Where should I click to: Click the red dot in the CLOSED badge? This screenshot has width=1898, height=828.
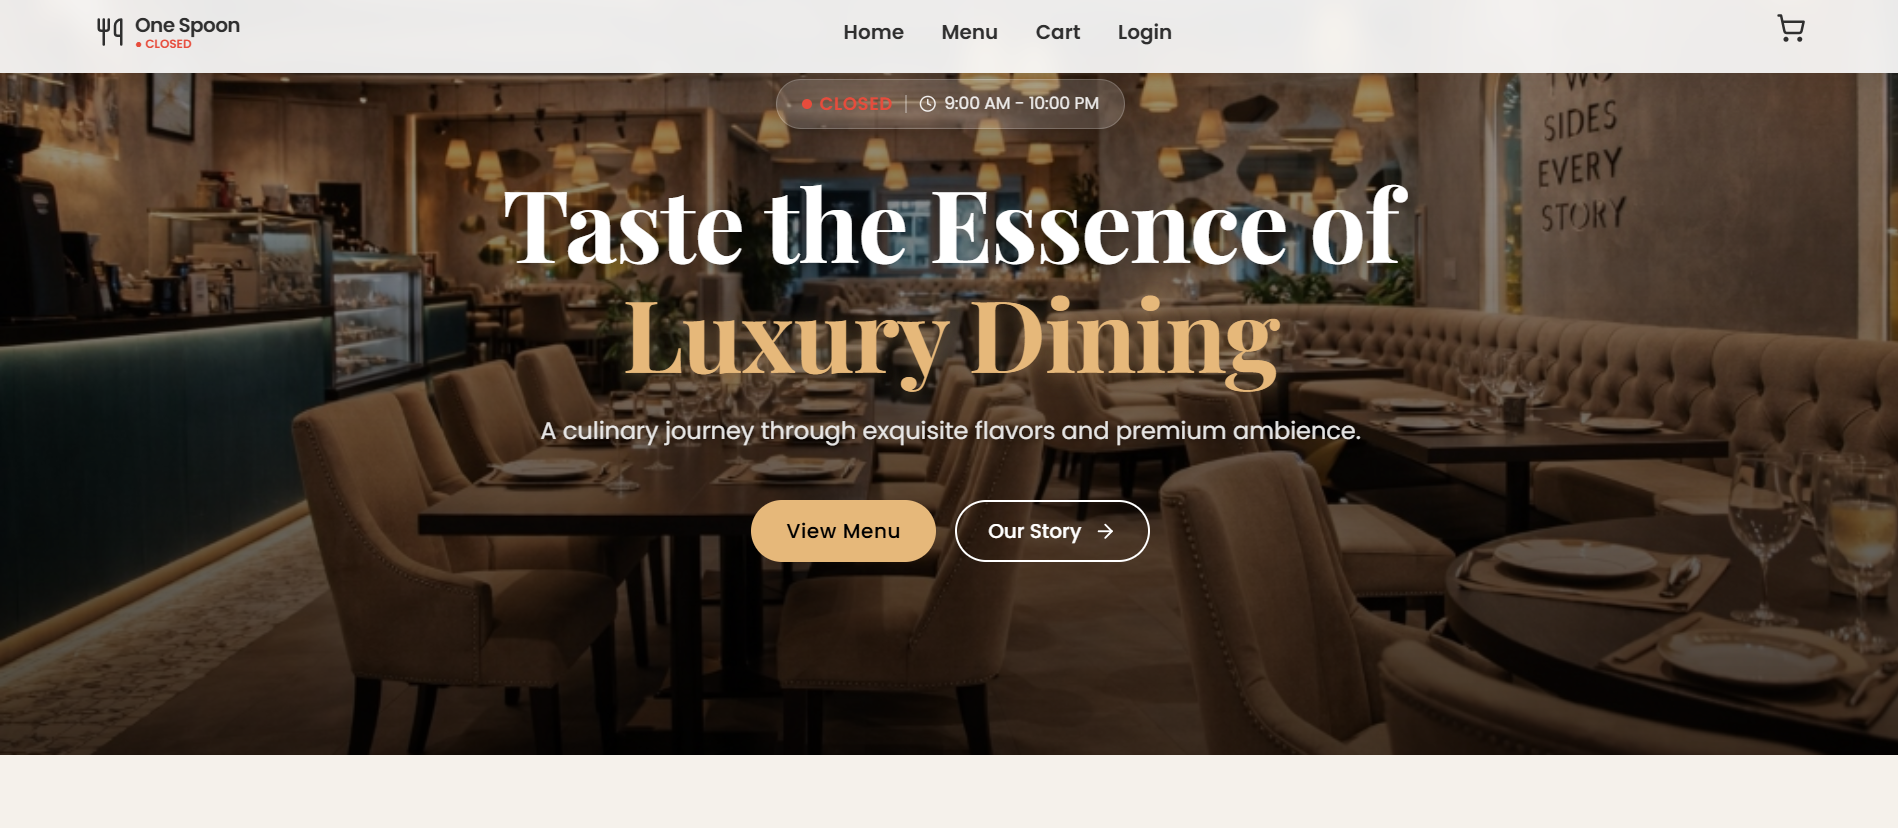pyautogui.click(x=806, y=104)
